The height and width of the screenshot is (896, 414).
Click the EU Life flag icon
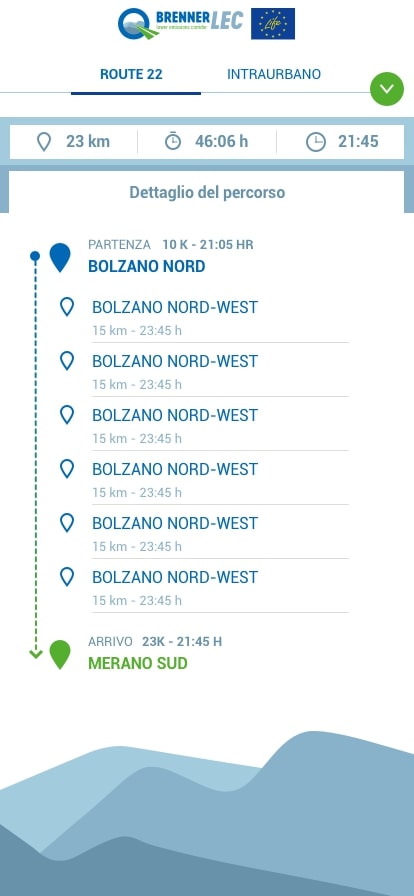pos(273,23)
